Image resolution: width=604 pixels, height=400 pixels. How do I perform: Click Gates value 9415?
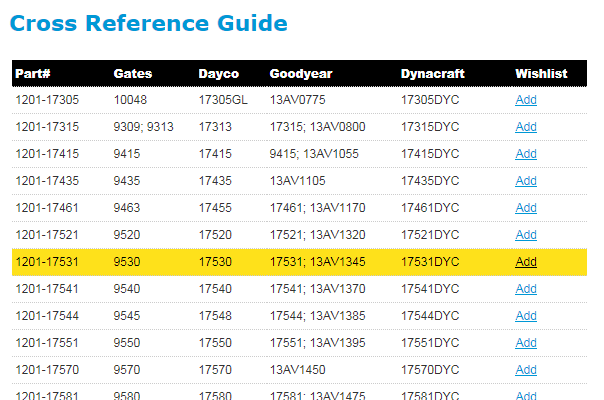pyautogui.click(x=127, y=154)
